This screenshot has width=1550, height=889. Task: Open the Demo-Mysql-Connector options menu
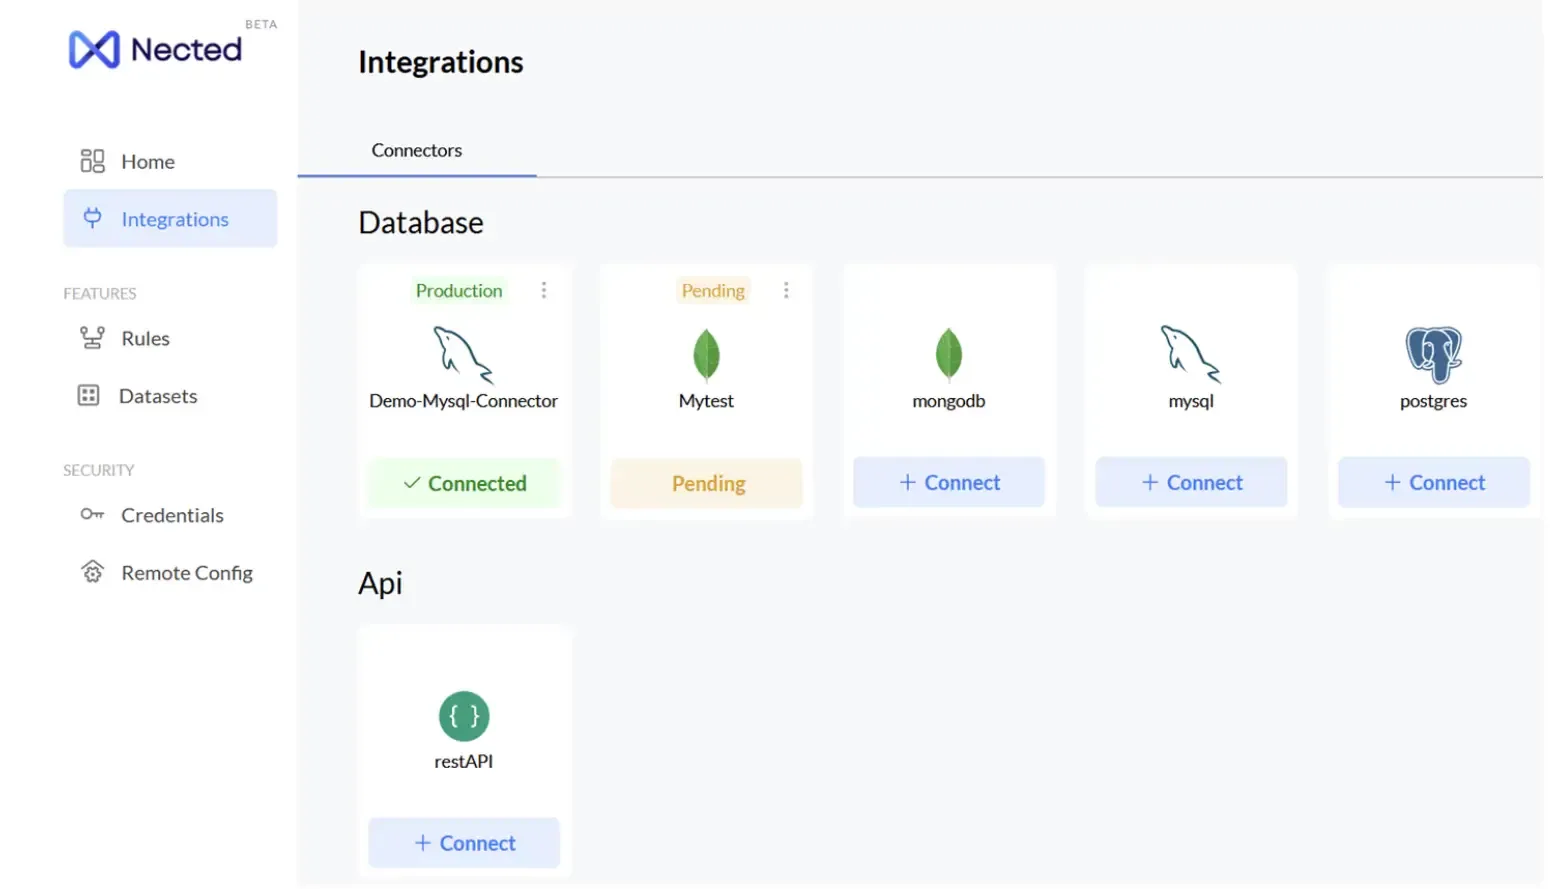click(x=544, y=290)
